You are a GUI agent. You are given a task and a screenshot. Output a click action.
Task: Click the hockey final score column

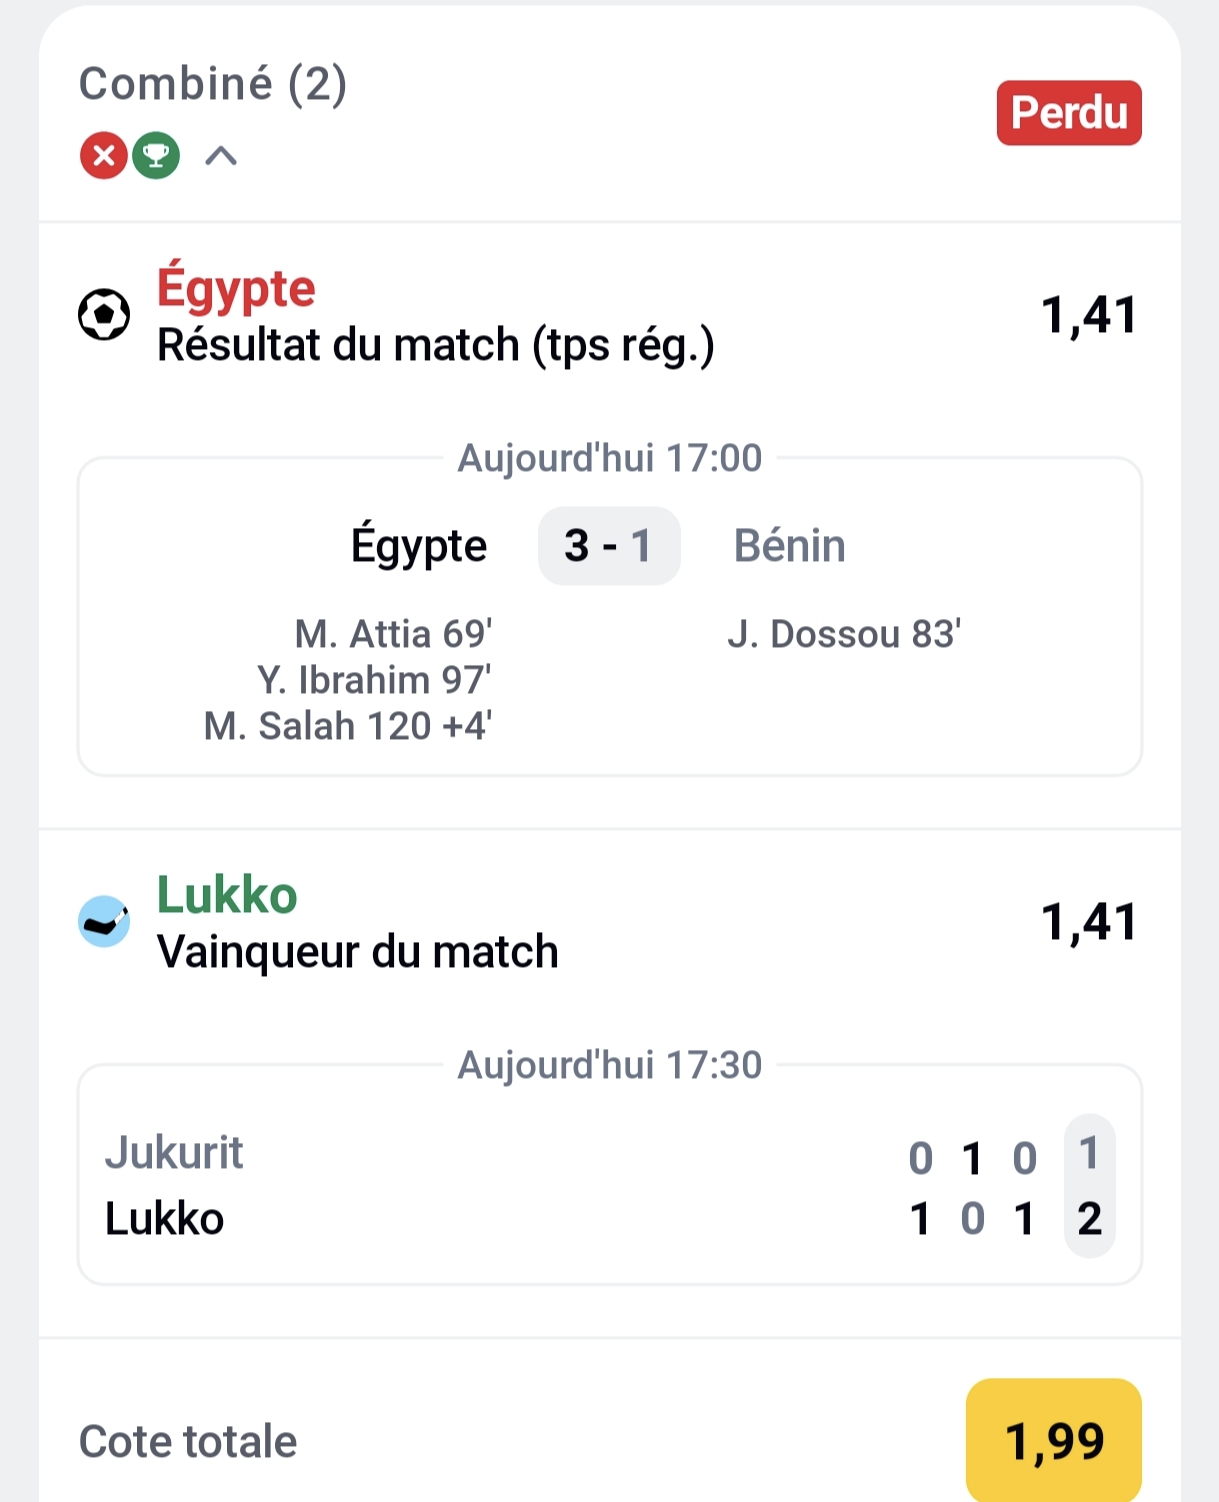click(x=1089, y=1186)
